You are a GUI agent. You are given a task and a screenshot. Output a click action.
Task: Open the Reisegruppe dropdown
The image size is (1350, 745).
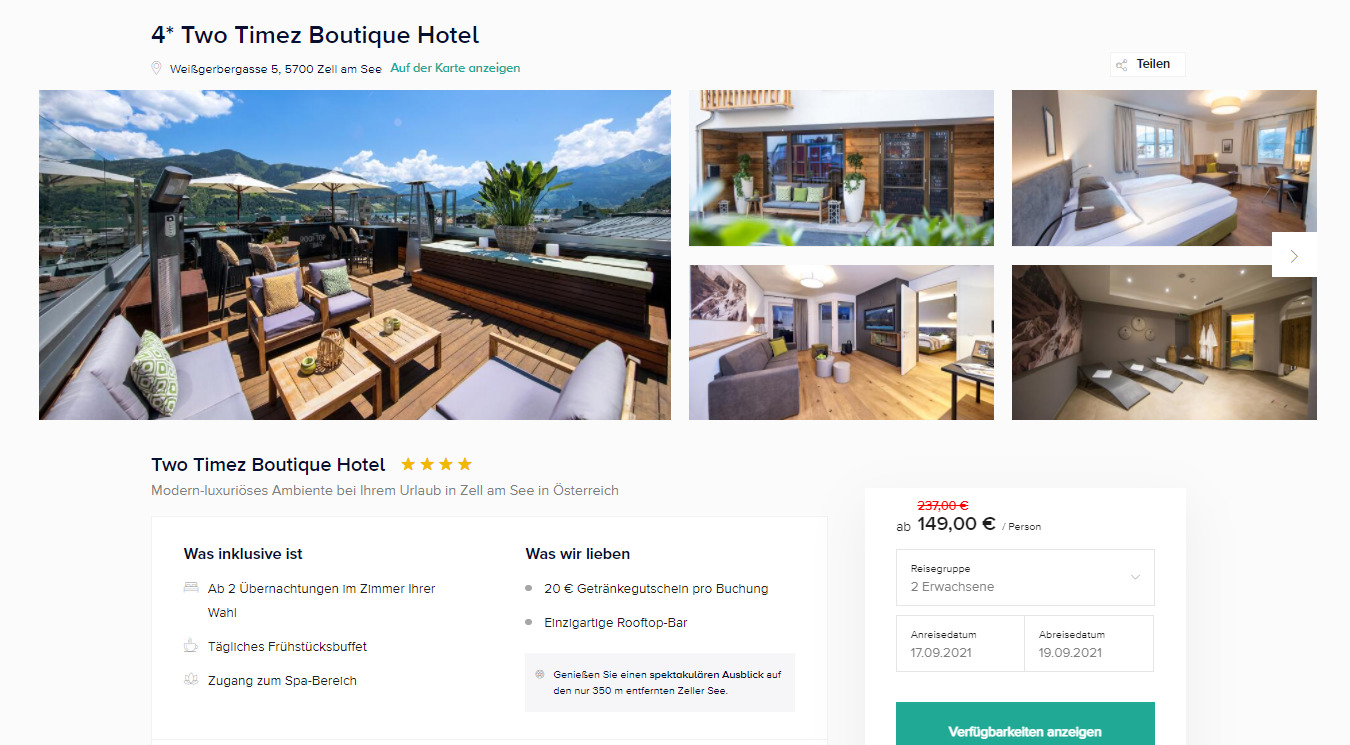(1025, 577)
